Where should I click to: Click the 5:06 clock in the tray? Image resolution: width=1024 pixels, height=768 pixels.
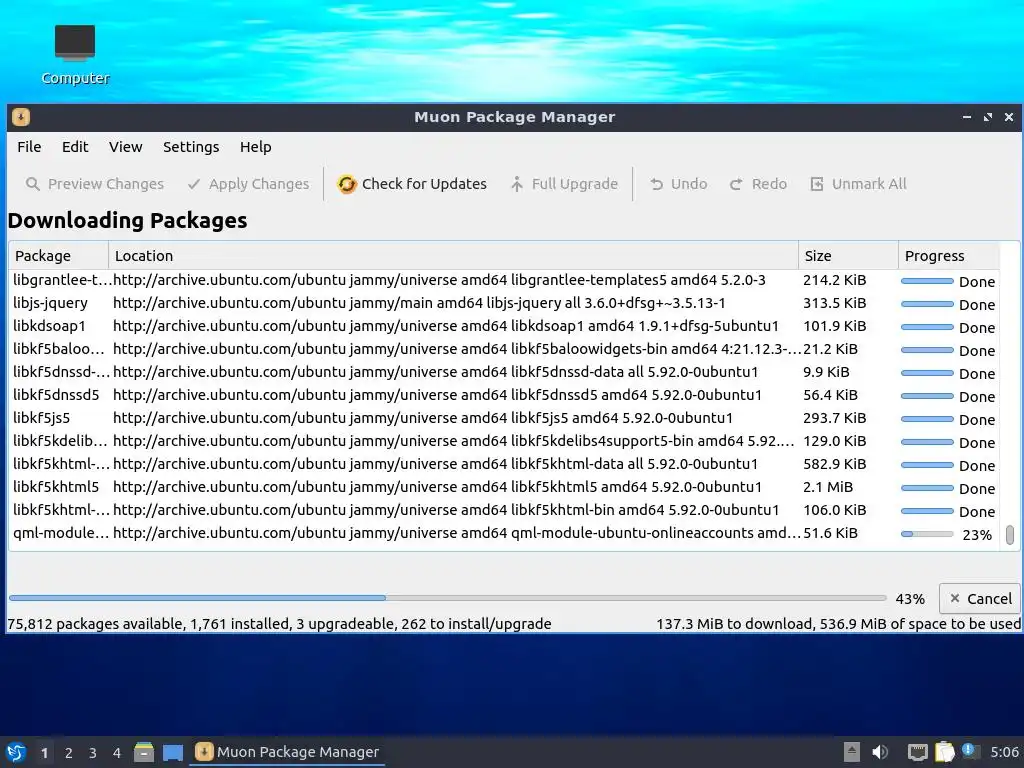tap(1004, 752)
